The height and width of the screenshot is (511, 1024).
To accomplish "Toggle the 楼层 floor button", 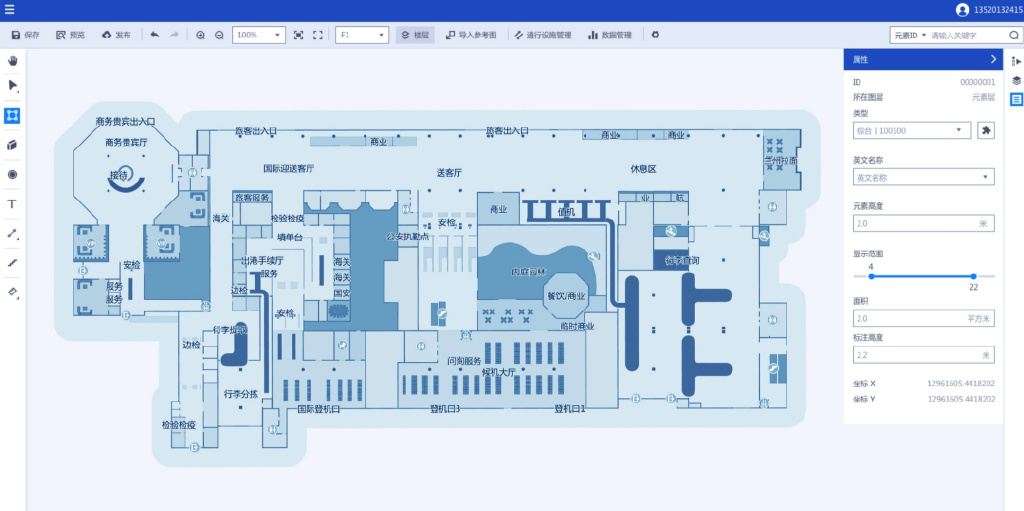I will (415, 35).
